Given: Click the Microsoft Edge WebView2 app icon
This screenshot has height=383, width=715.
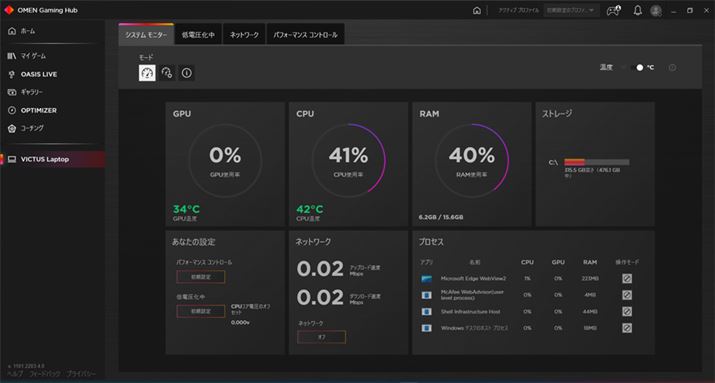Looking at the screenshot, I should (426, 279).
